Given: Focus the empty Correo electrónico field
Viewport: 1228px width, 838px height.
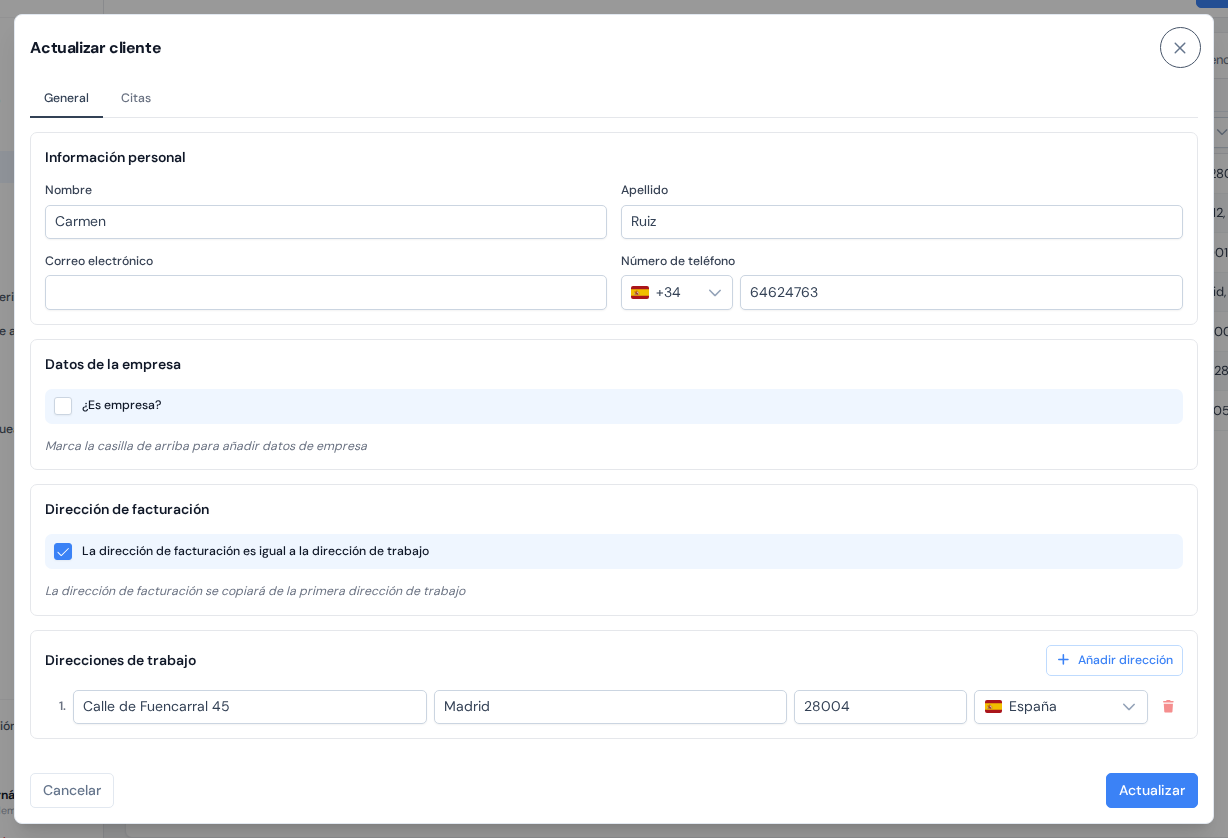Looking at the screenshot, I should pos(326,293).
